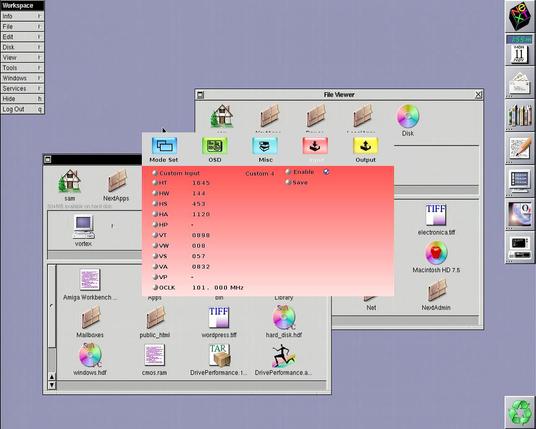Expand the View submenu

pyautogui.click(x=22, y=57)
